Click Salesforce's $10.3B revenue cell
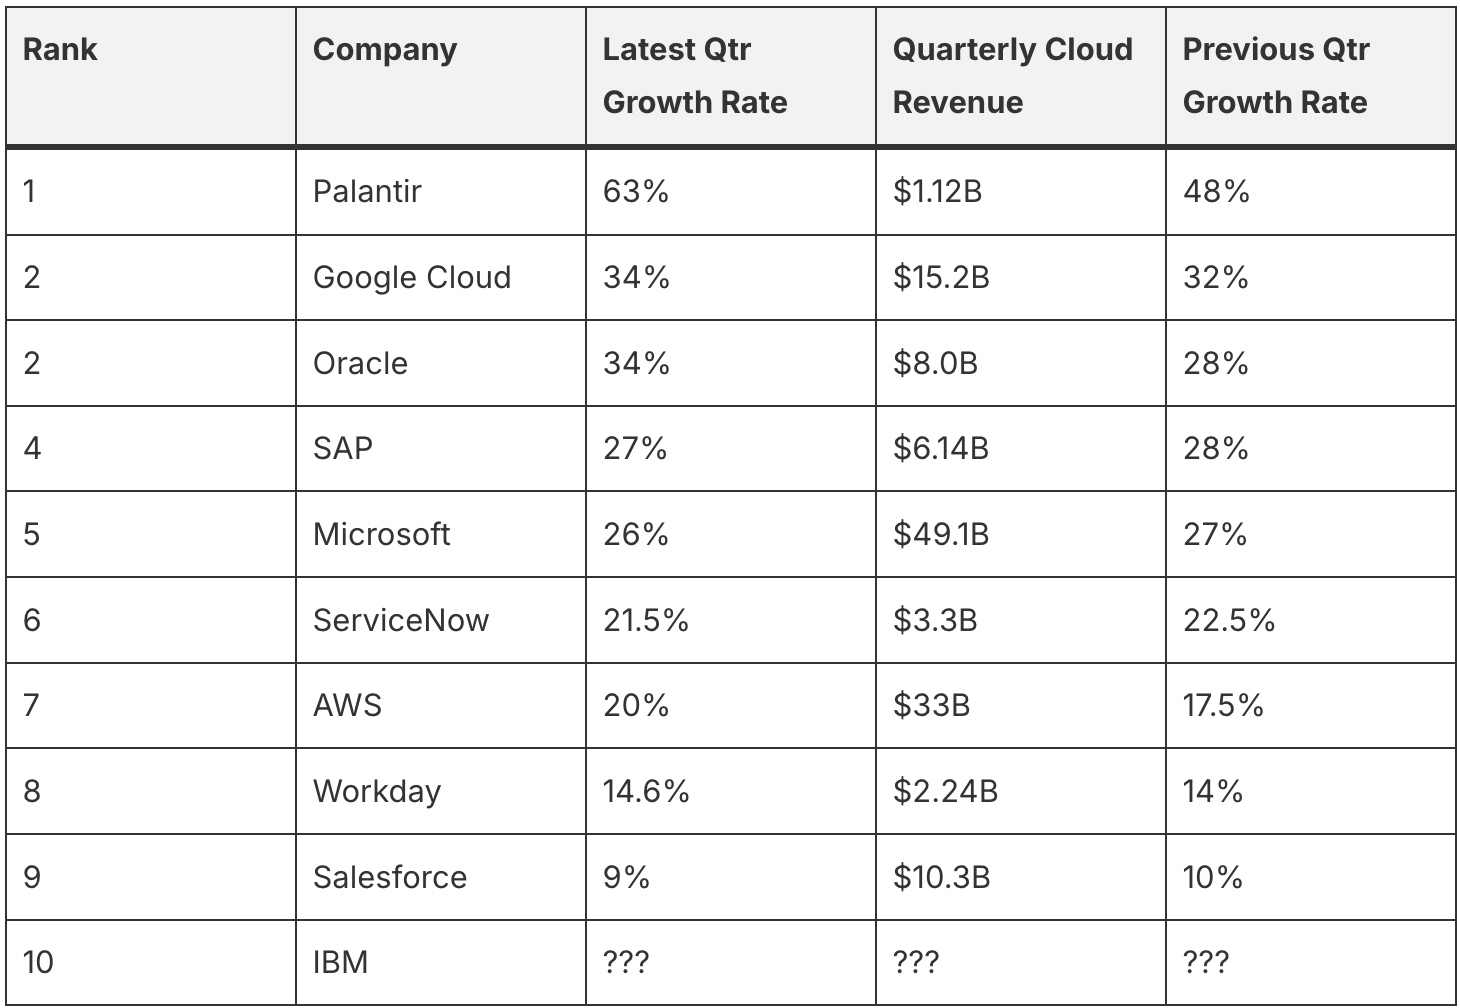 941,877
